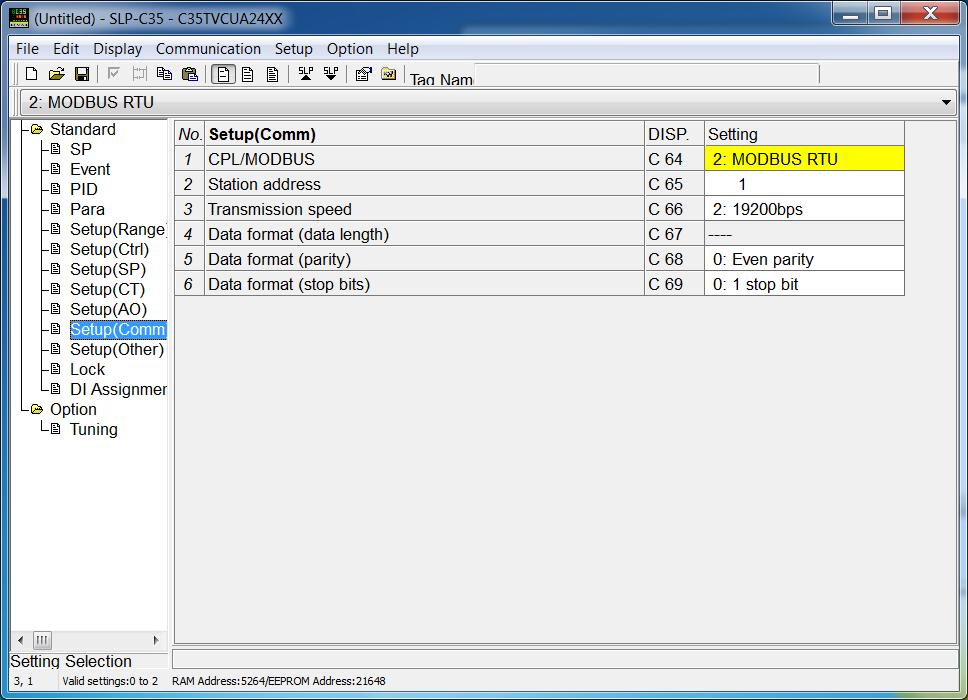Click the 0: Even parity setting cell
Image resolution: width=968 pixels, height=700 pixels.
pyautogui.click(x=804, y=259)
